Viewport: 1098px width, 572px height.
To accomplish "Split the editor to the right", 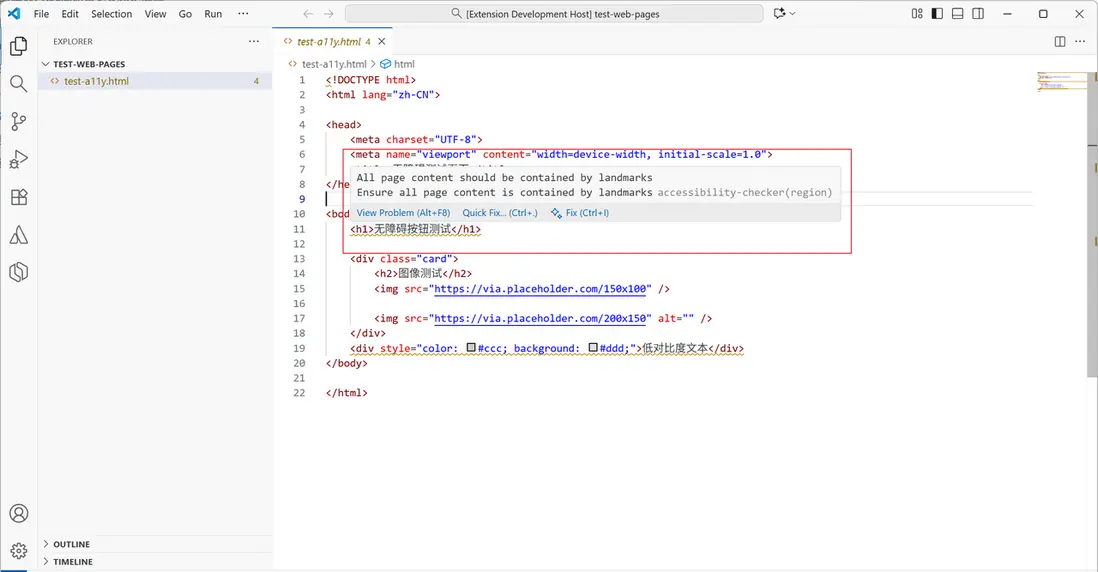I will (1060, 42).
